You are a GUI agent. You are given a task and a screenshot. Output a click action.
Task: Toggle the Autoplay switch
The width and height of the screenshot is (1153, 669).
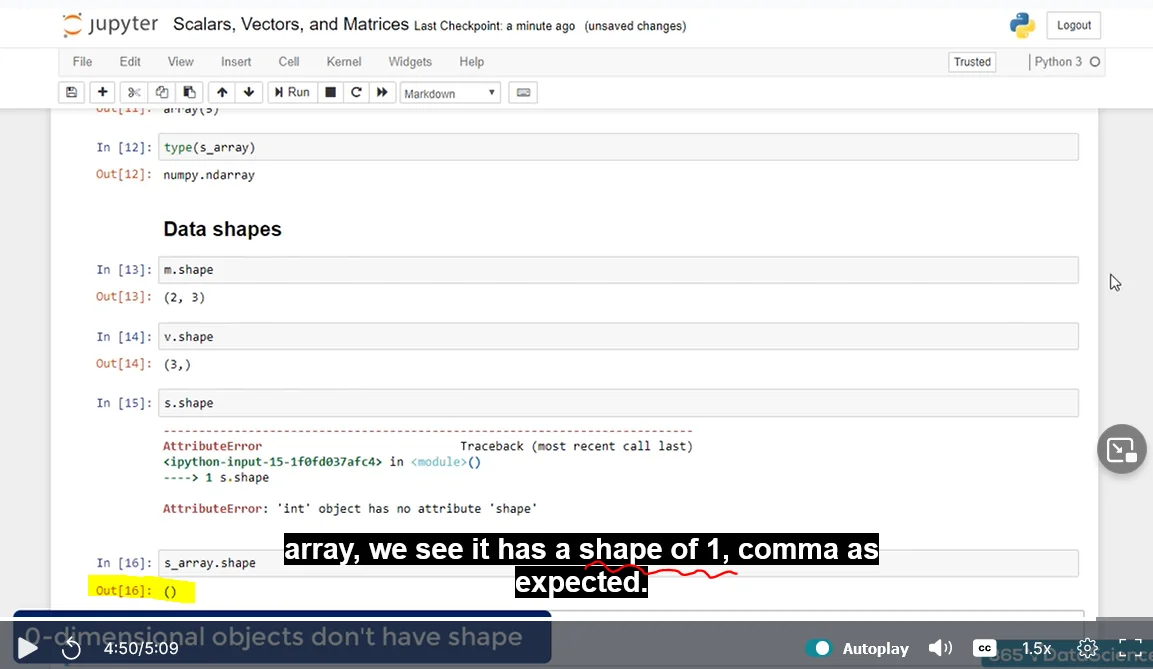[x=819, y=648]
